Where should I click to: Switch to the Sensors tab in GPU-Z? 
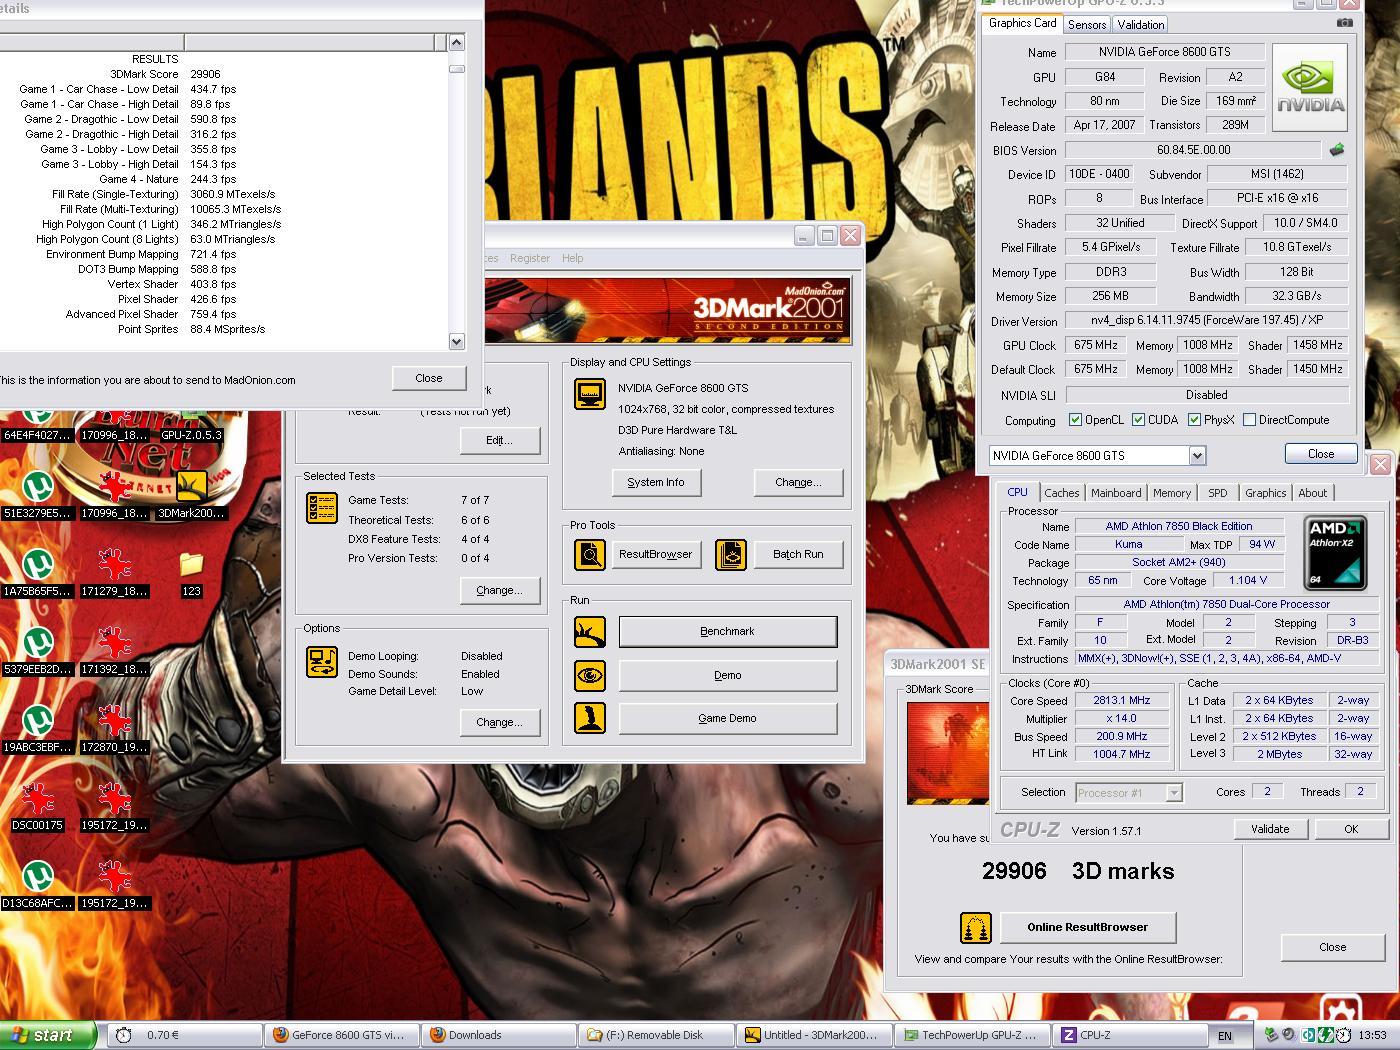pyautogui.click(x=1087, y=25)
